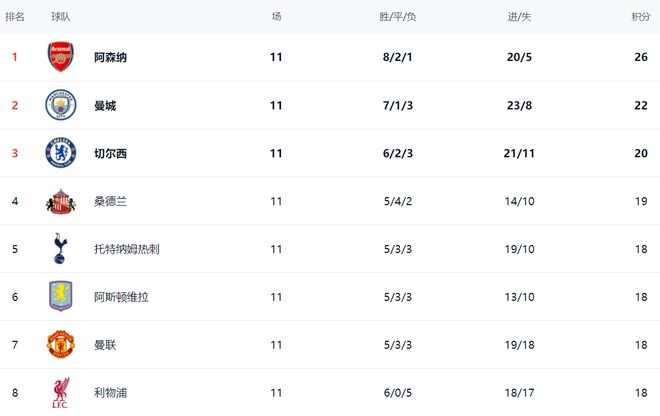Click the Sunderland club crest icon
This screenshot has width=660, height=416.
[61, 201]
